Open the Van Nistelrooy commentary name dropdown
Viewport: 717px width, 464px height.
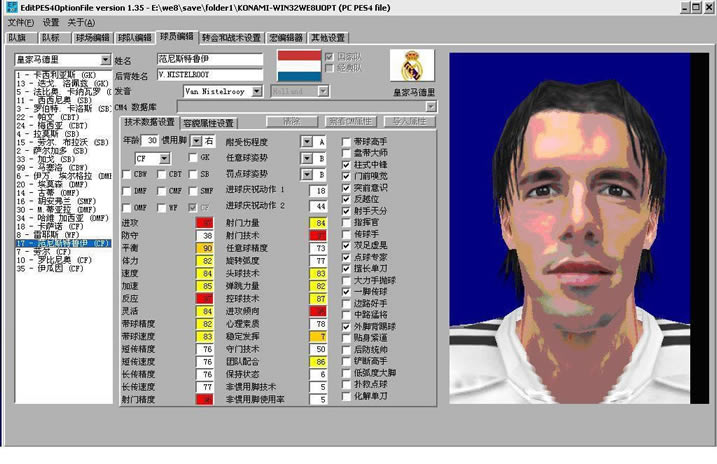258,92
